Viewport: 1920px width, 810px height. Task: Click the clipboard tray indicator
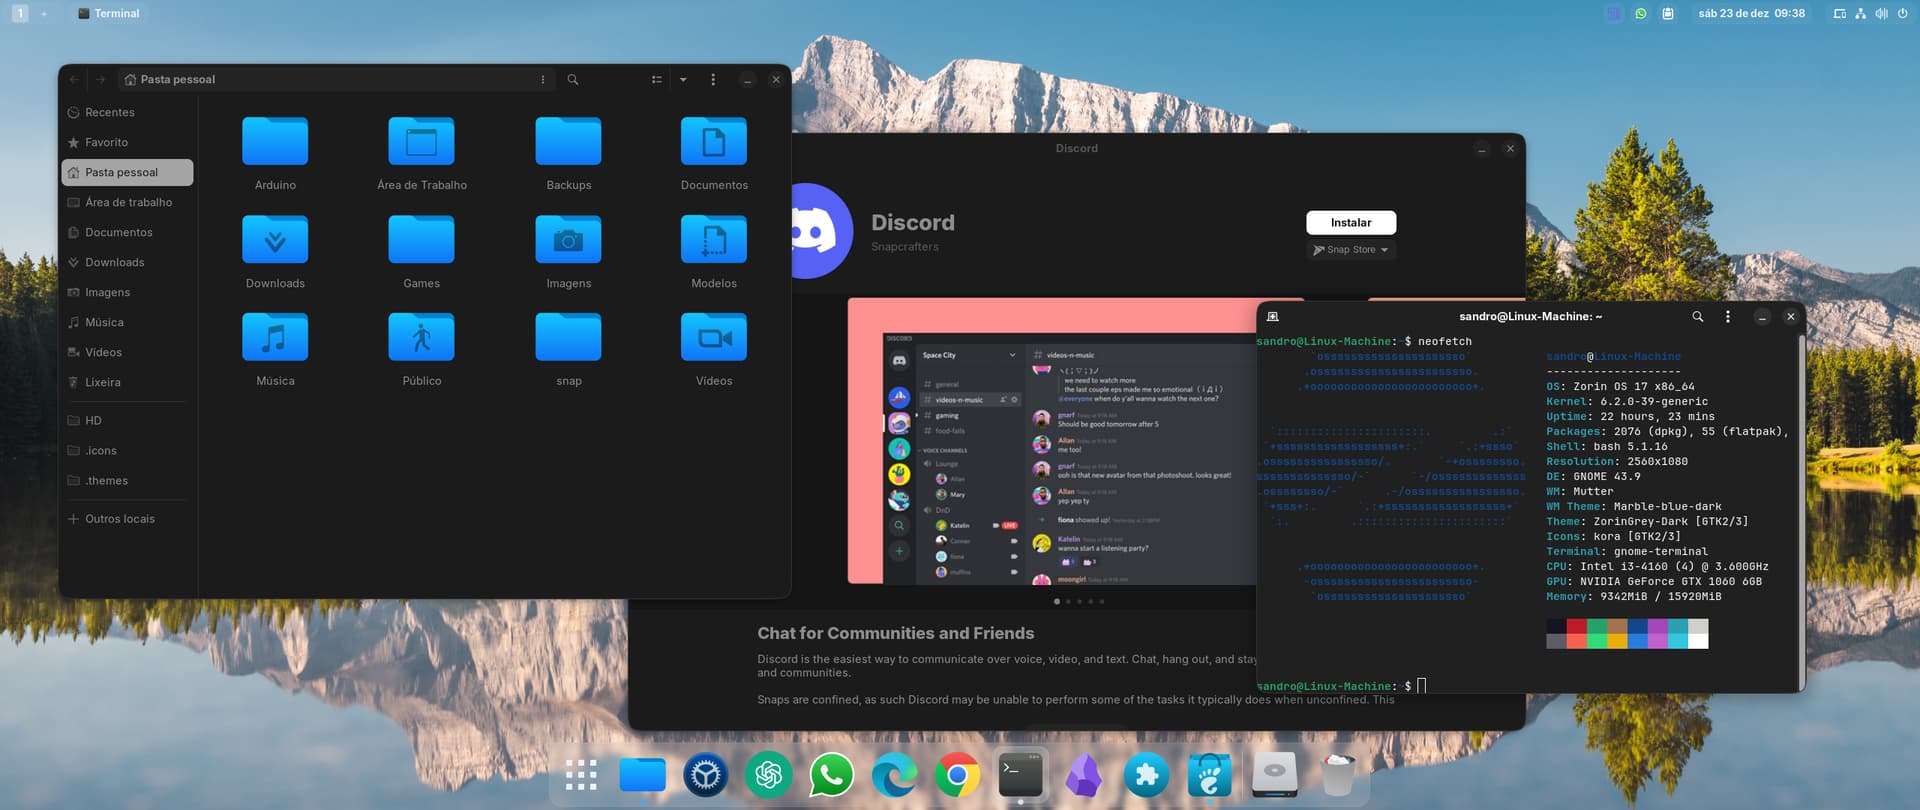click(x=1668, y=13)
